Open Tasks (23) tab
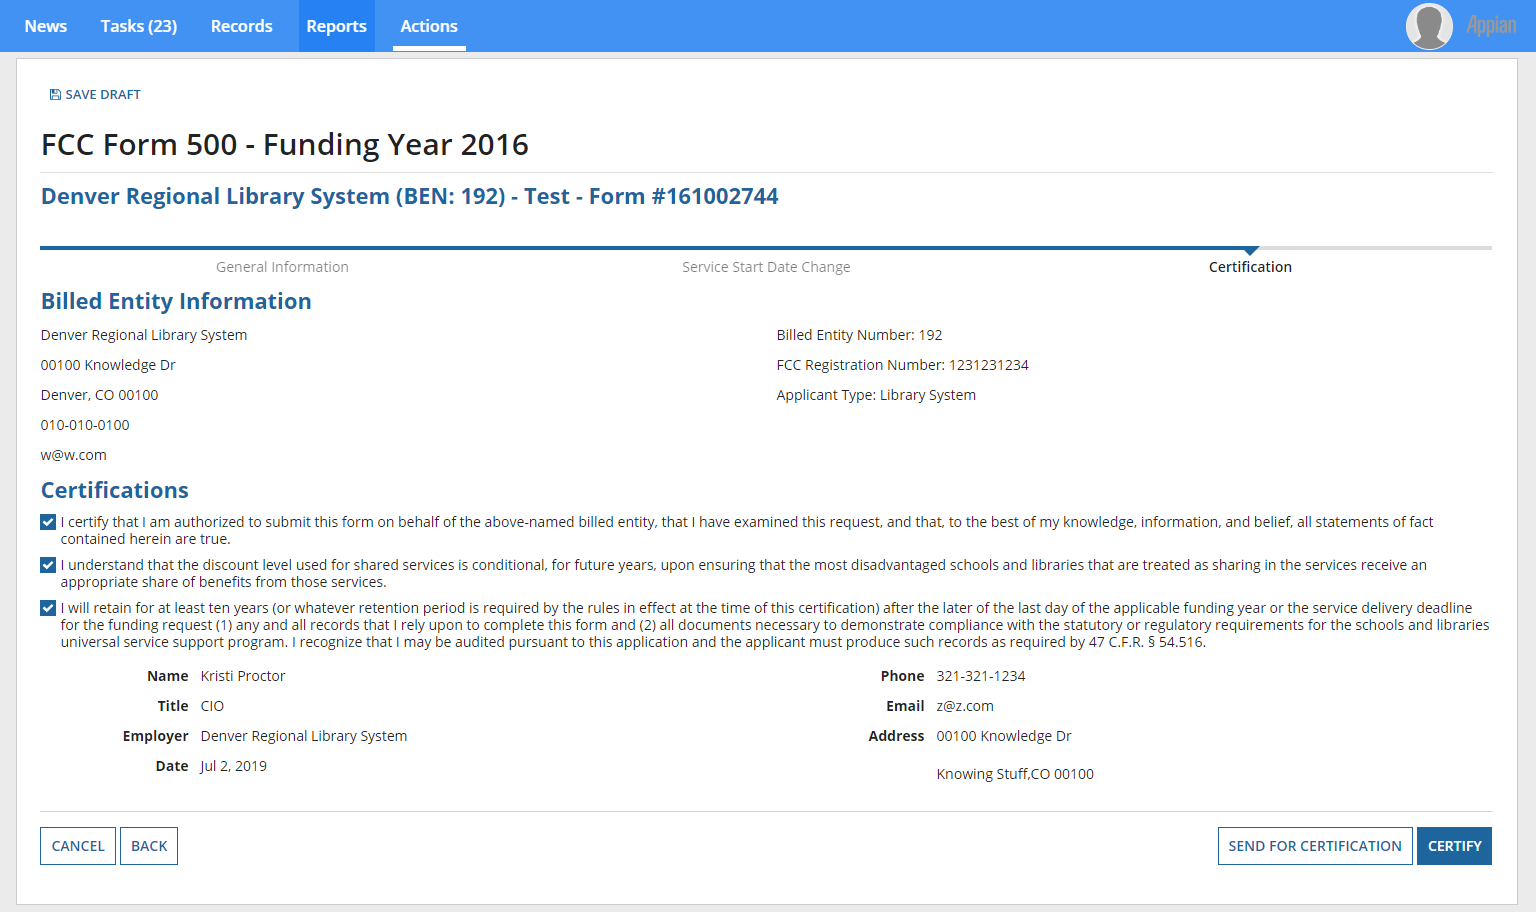 (x=139, y=26)
